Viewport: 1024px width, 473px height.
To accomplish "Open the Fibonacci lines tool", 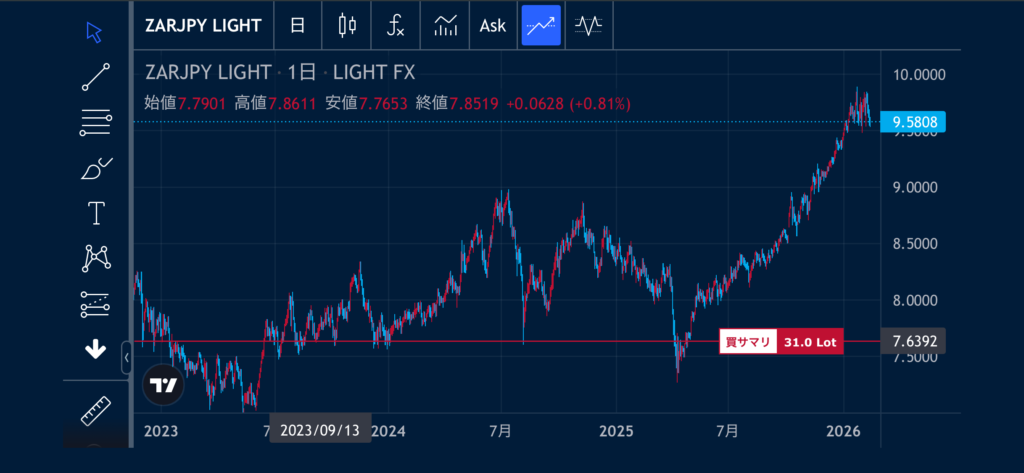I will (x=95, y=123).
